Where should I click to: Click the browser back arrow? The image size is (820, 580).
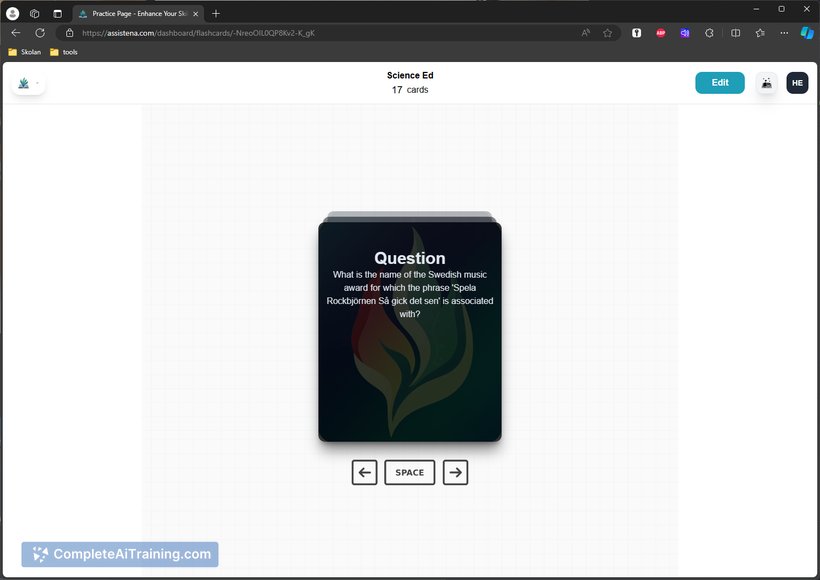point(16,33)
